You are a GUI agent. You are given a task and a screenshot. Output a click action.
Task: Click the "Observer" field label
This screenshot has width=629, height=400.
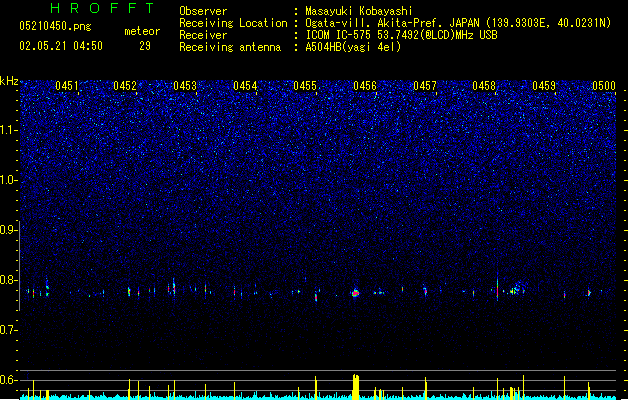click(x=203, y=11)
